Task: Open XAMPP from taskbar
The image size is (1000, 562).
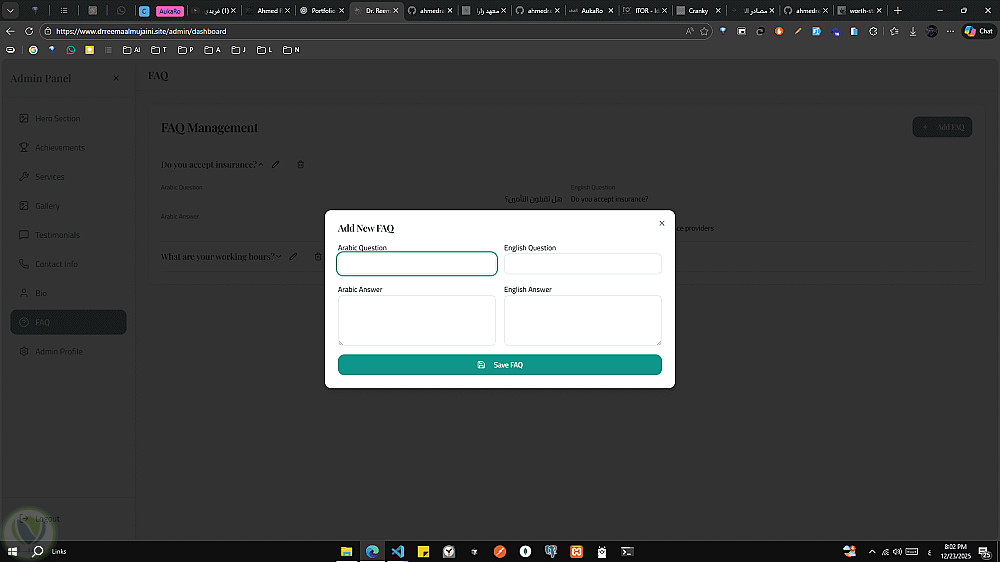Action: coord(577,551)
